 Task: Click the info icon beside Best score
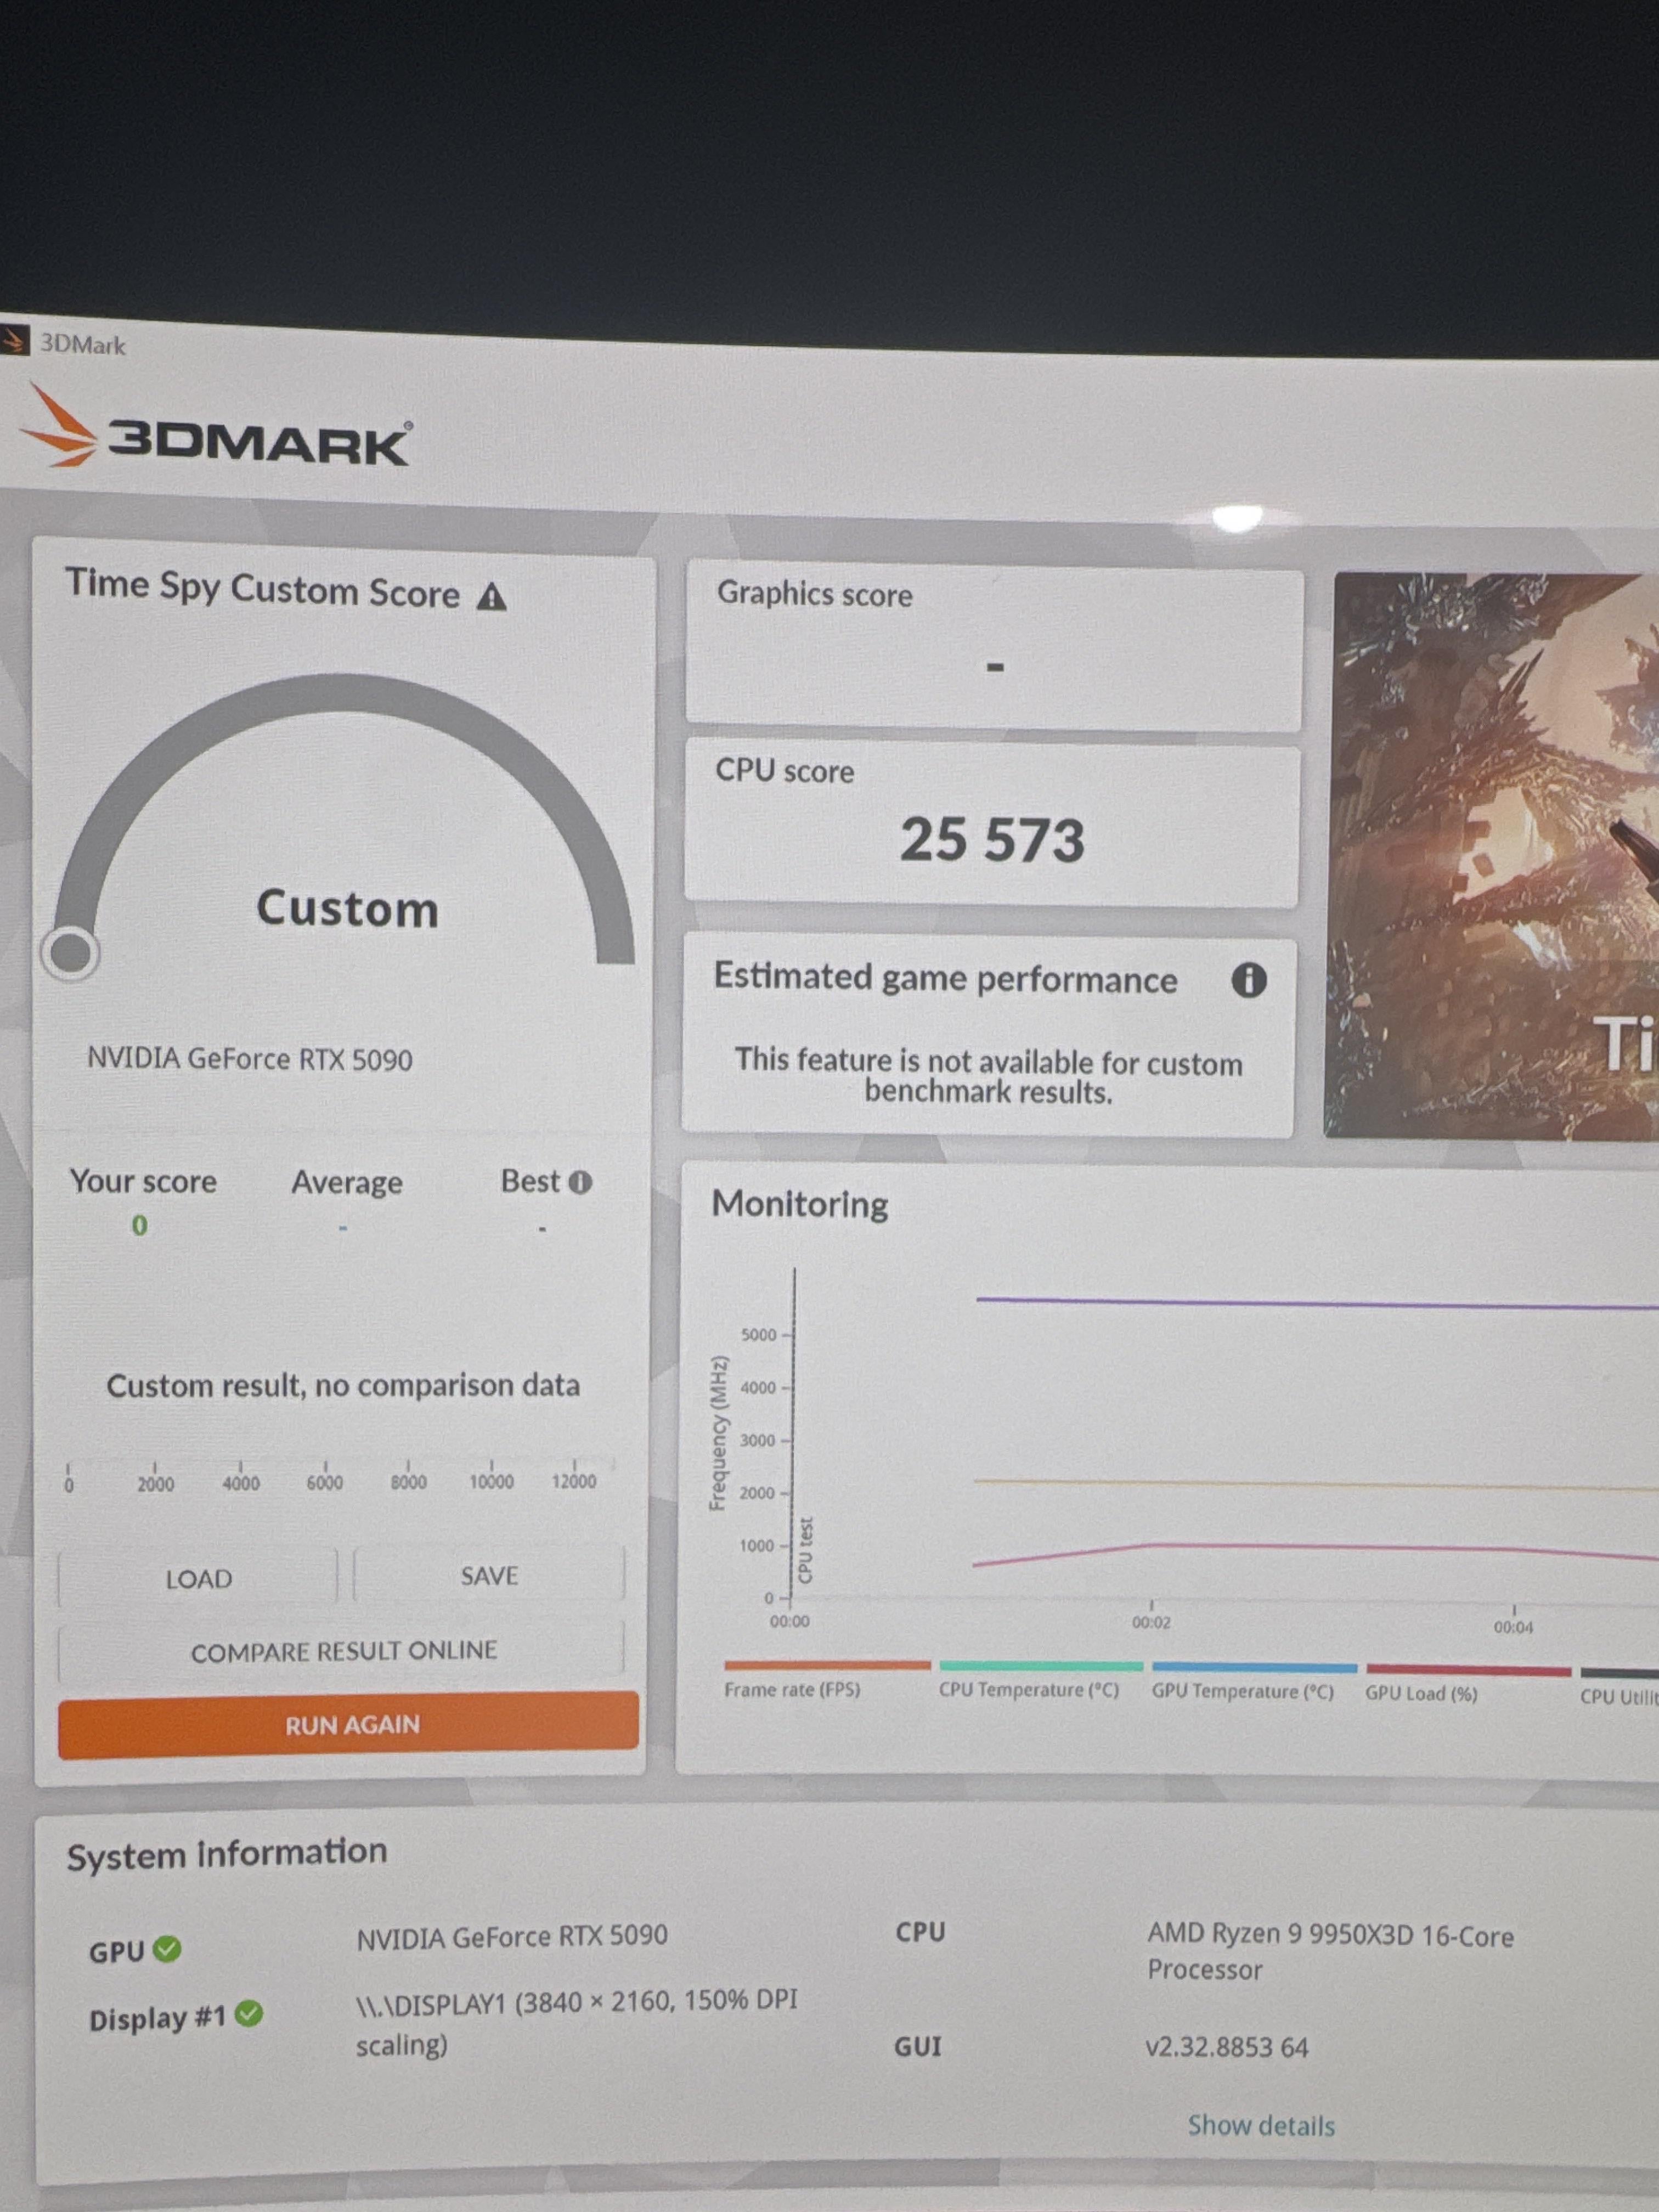[581, 1183]
